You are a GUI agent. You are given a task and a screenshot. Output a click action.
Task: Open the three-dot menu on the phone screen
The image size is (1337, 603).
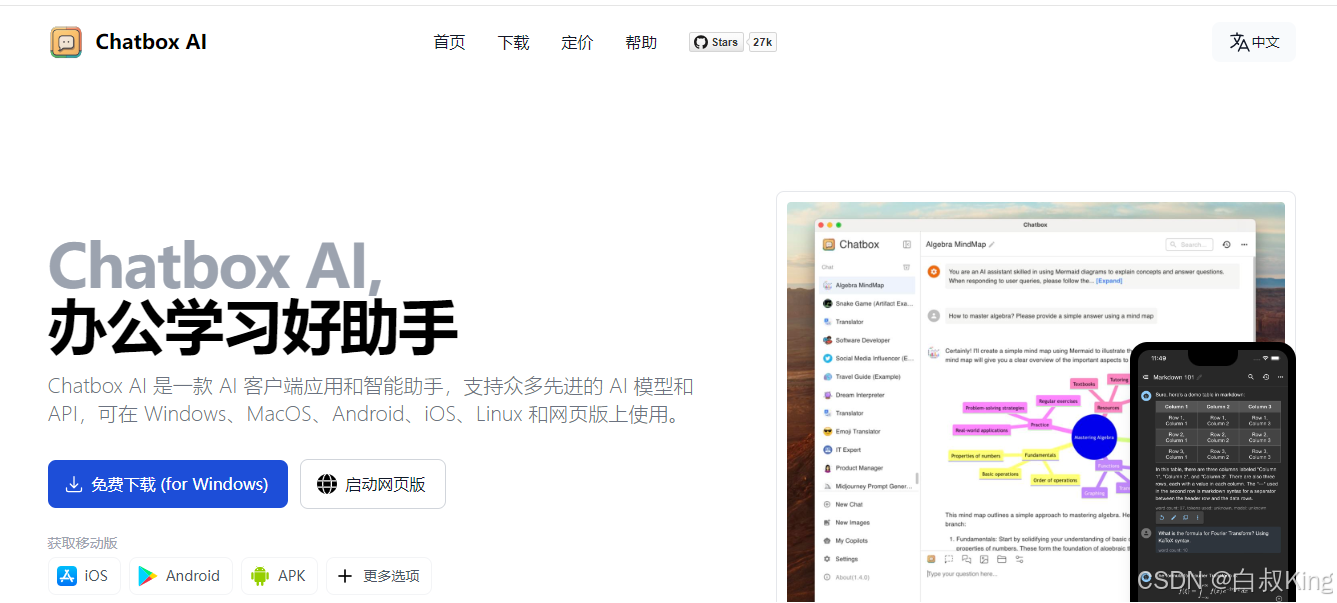pos(1281,377)
